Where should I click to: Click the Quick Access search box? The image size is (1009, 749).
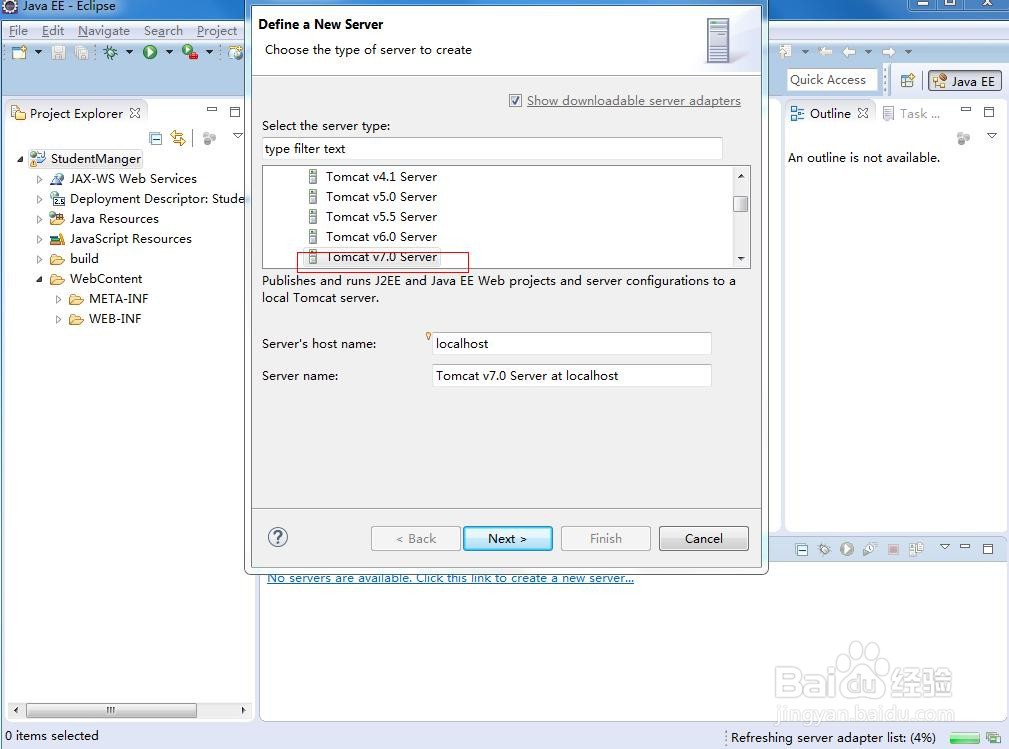pos(831,80)
